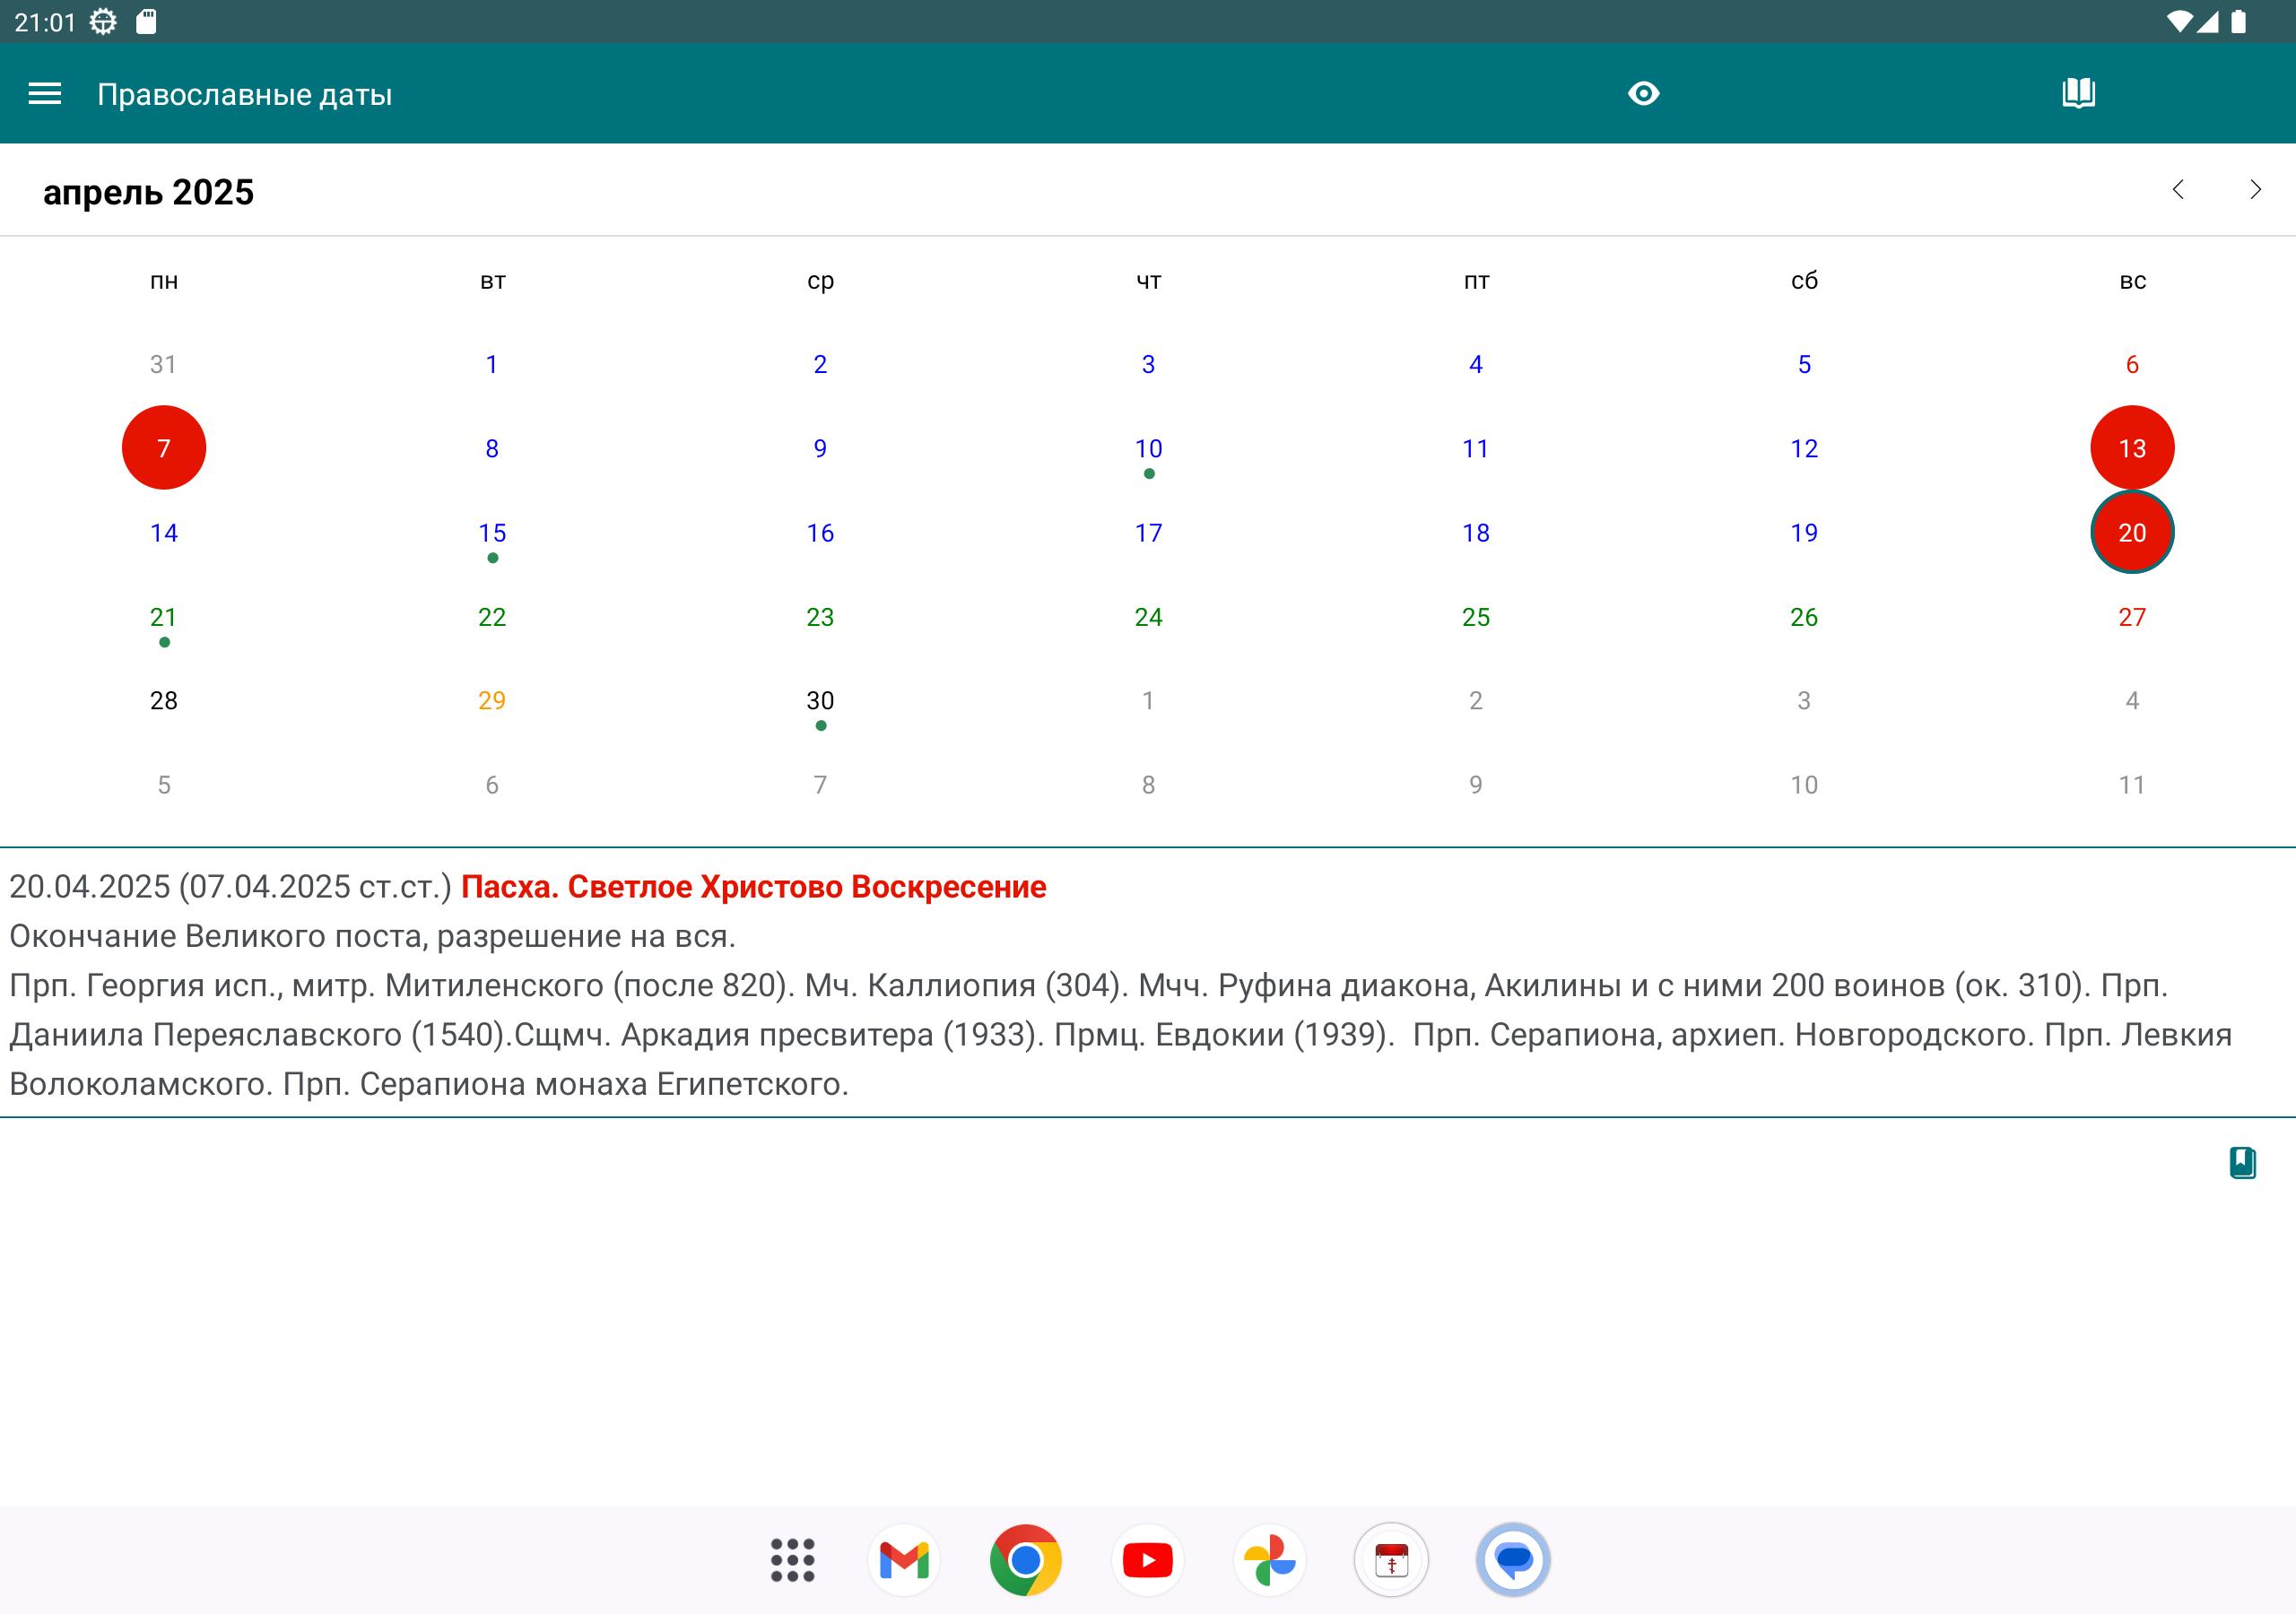
Task: Open the book reading icon in toolbar
Action: tap(2078, 94)
